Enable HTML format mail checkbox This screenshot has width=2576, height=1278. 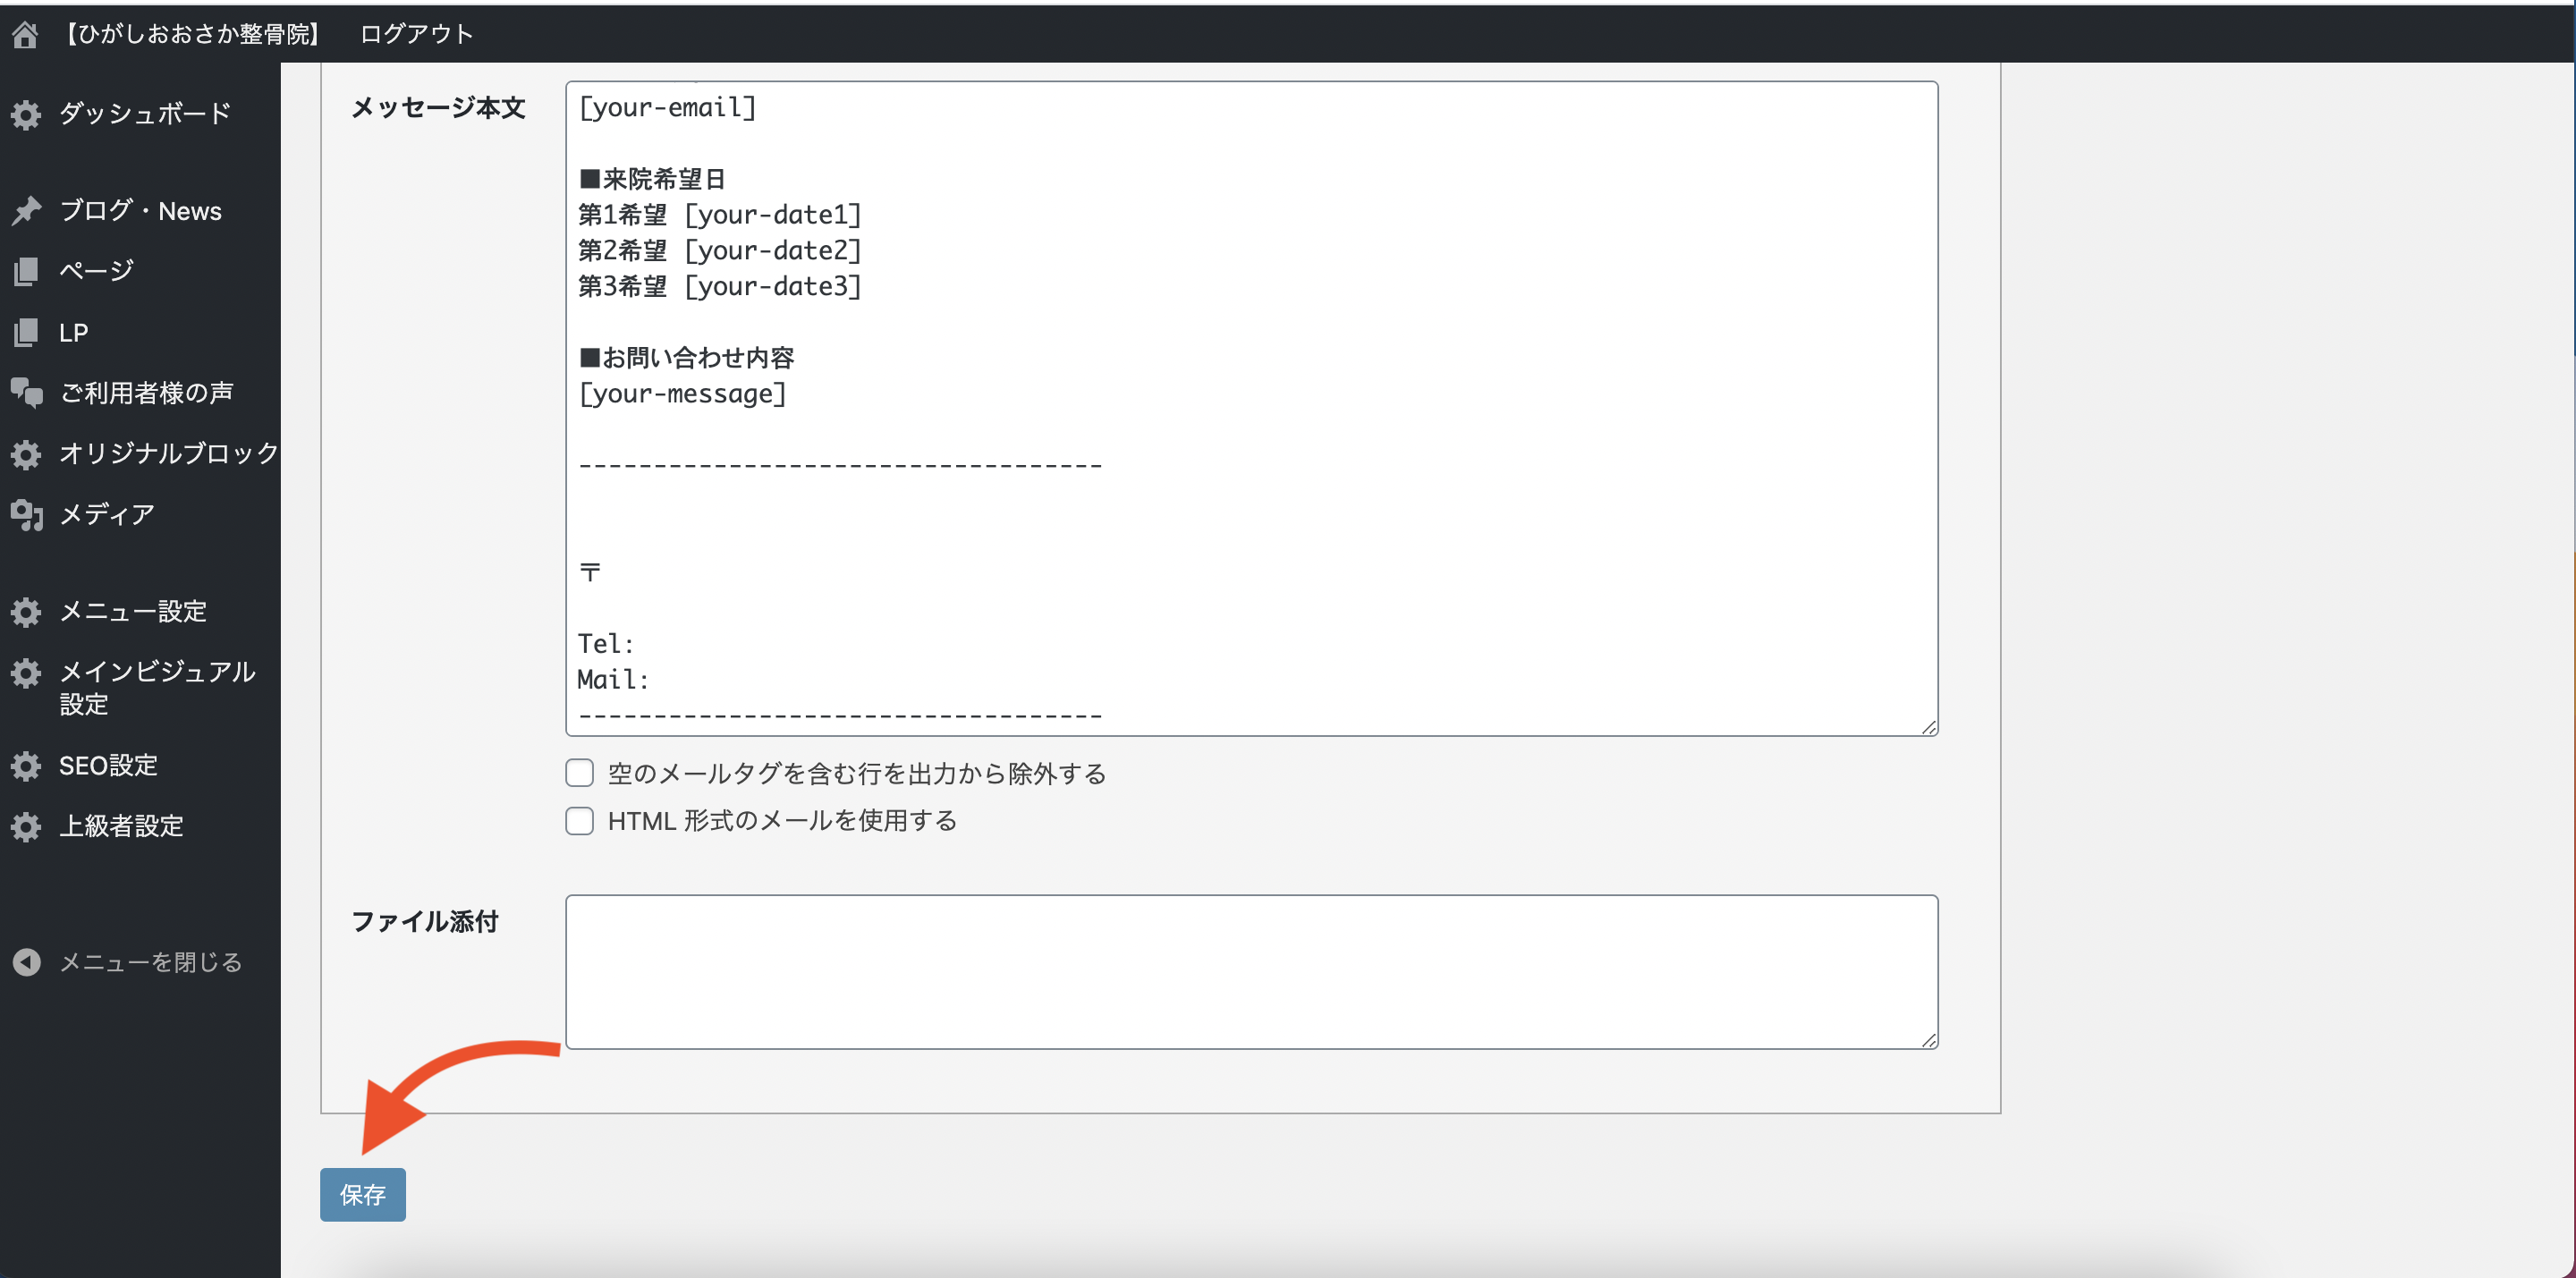[580, 821]
